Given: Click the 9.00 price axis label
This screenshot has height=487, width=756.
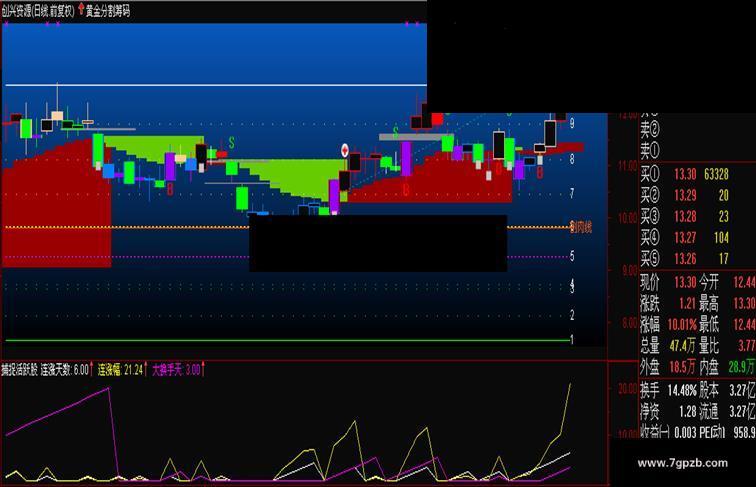Looking at the screenshot, I should (630, 271).
